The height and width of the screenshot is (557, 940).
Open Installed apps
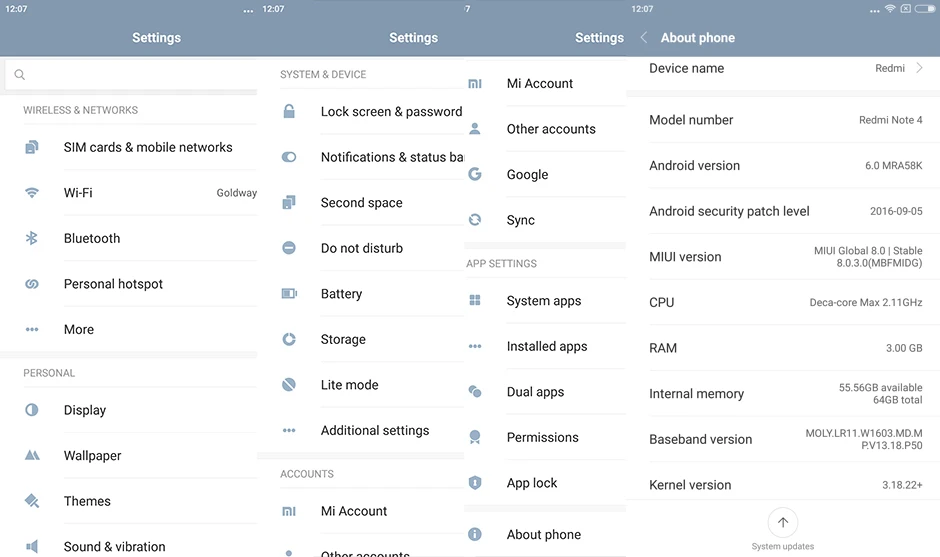click(x=546, y=346)
